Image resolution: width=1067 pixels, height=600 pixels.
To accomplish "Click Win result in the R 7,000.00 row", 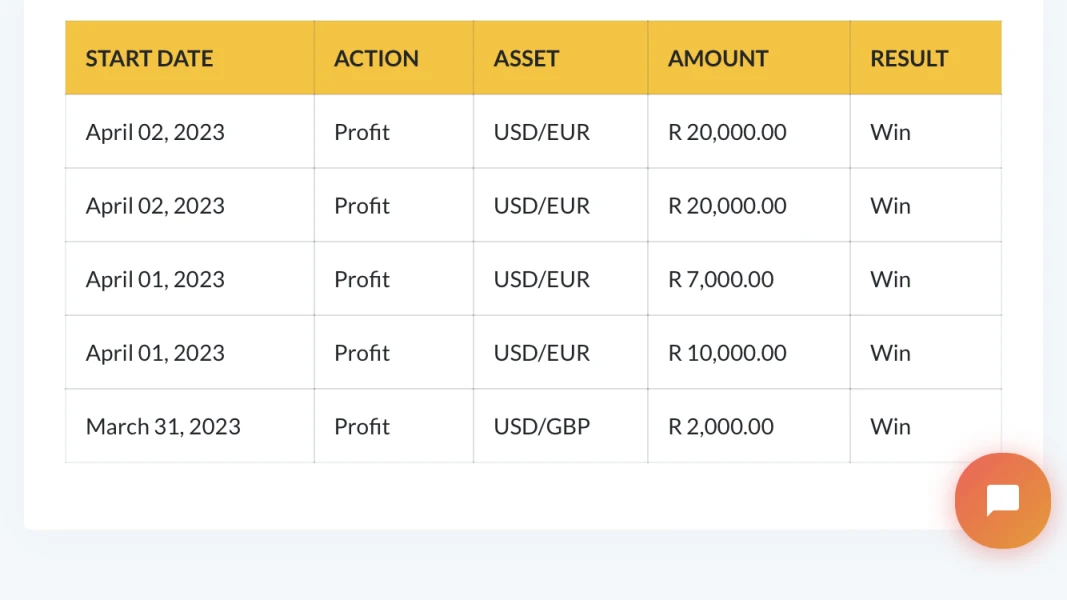I will pos(890,279).
